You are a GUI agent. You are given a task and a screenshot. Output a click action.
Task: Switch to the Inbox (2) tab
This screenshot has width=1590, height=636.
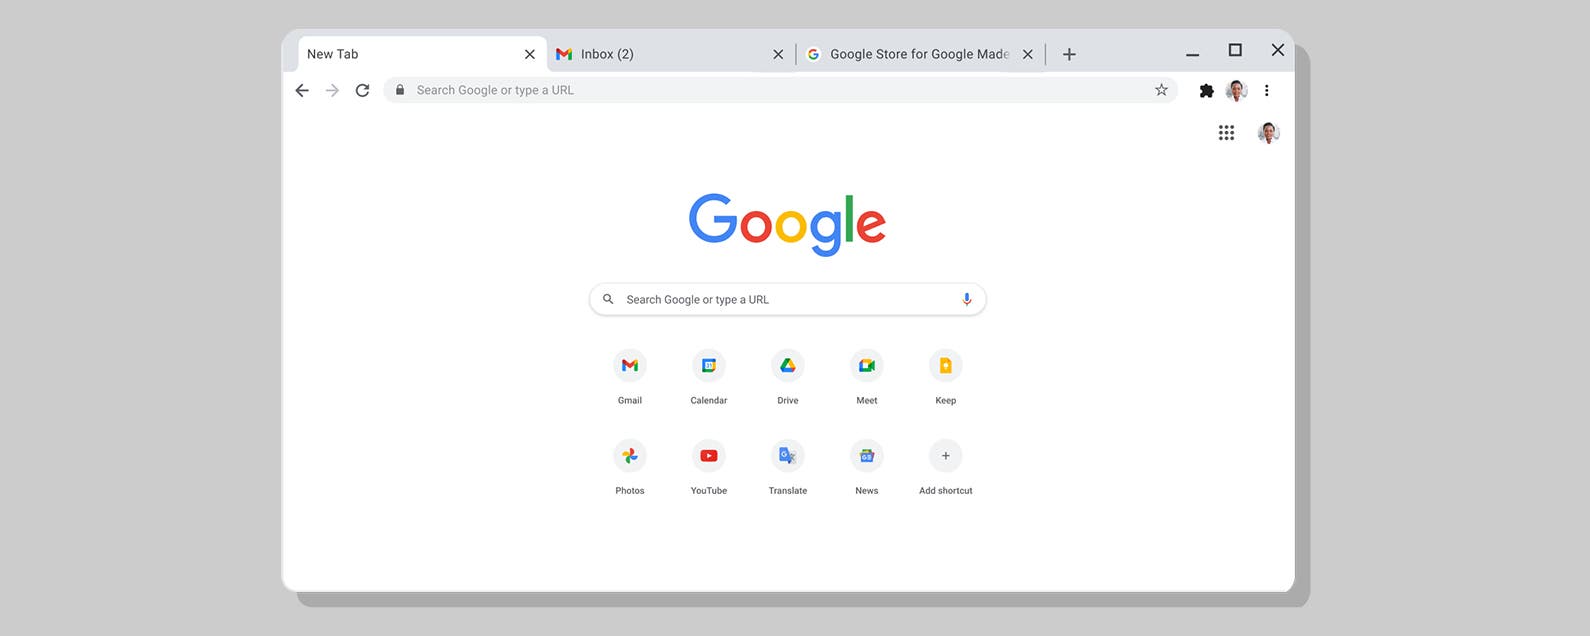[x=671, y=54]
